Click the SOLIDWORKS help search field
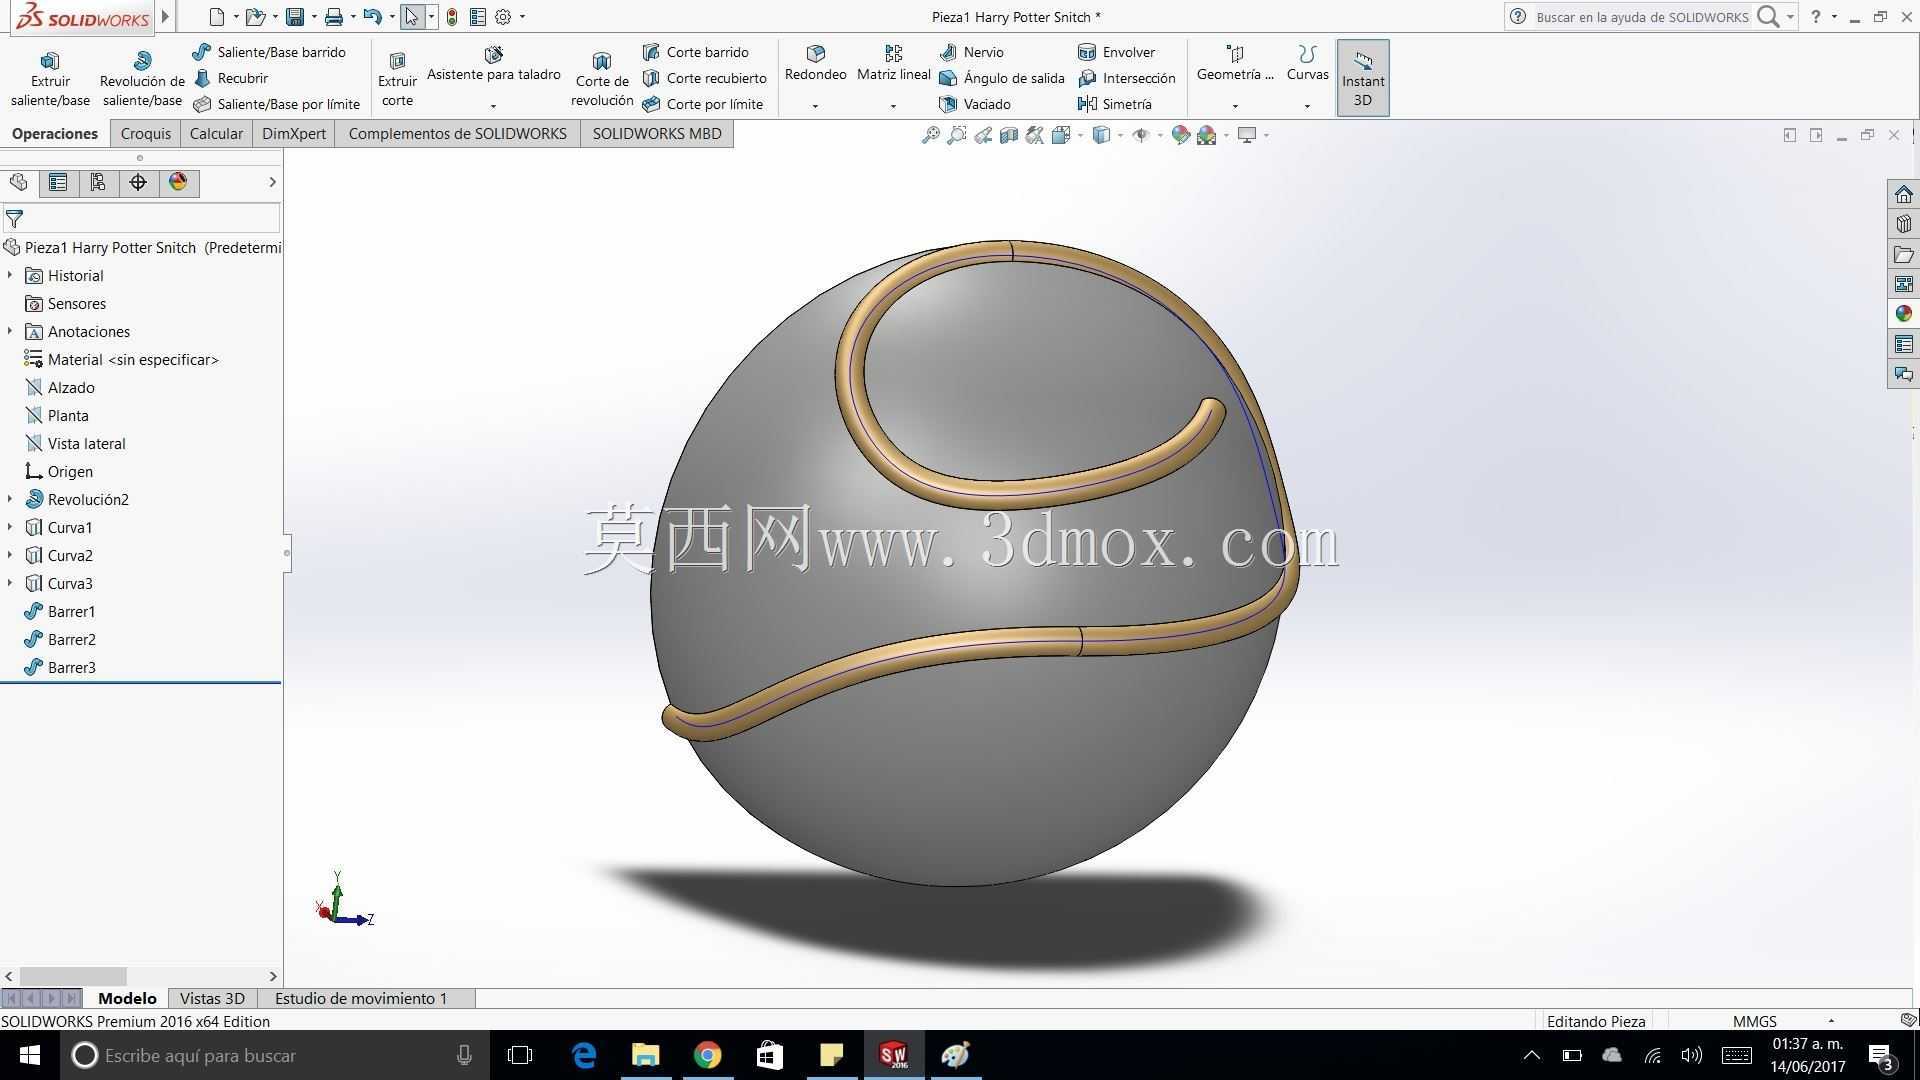 point(1642,17)
